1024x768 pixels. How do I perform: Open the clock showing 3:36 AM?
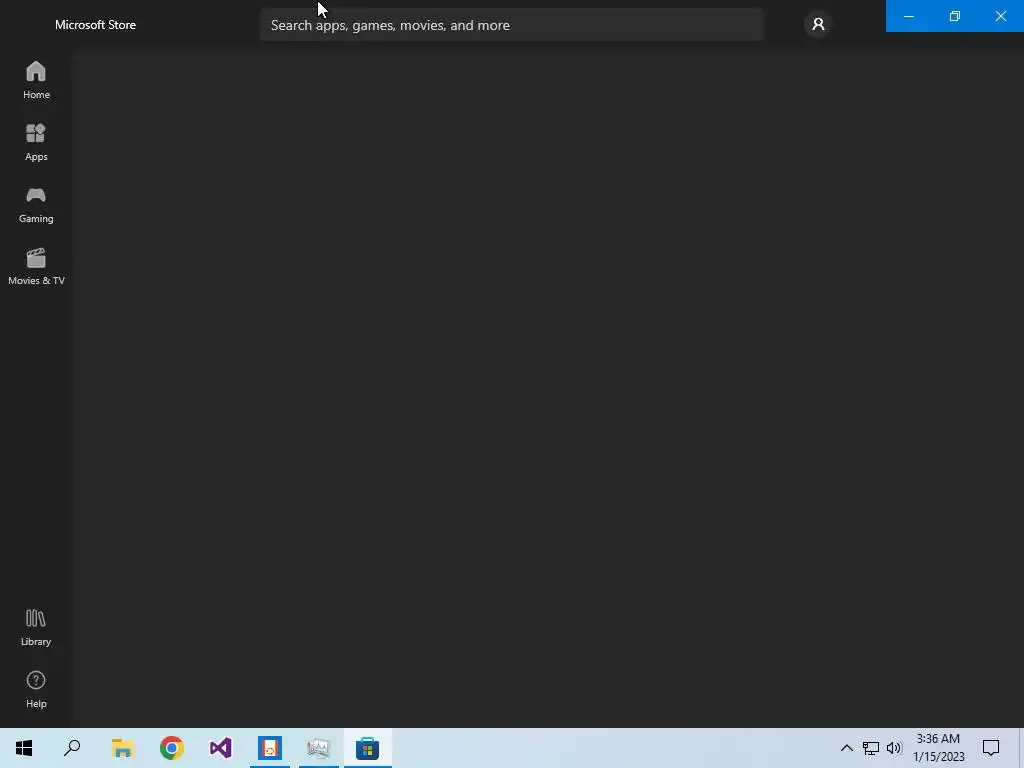[x=938, y=748]
